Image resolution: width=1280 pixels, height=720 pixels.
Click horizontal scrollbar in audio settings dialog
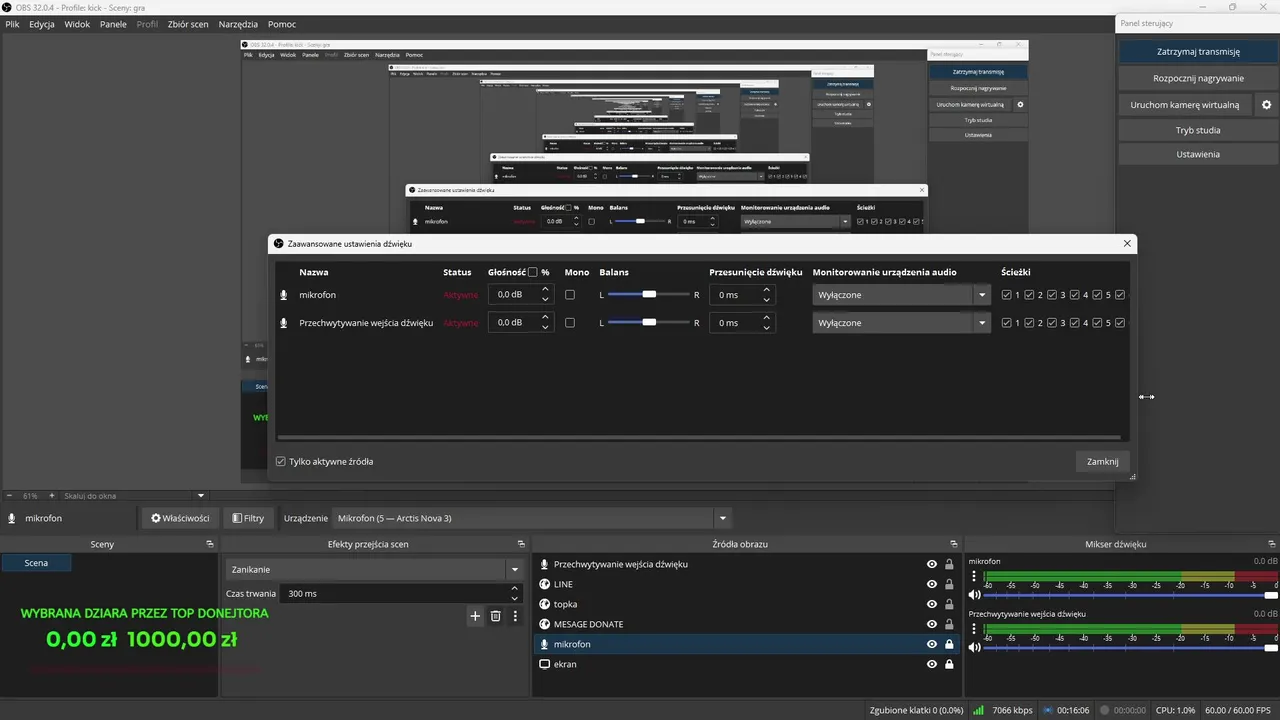699,437
